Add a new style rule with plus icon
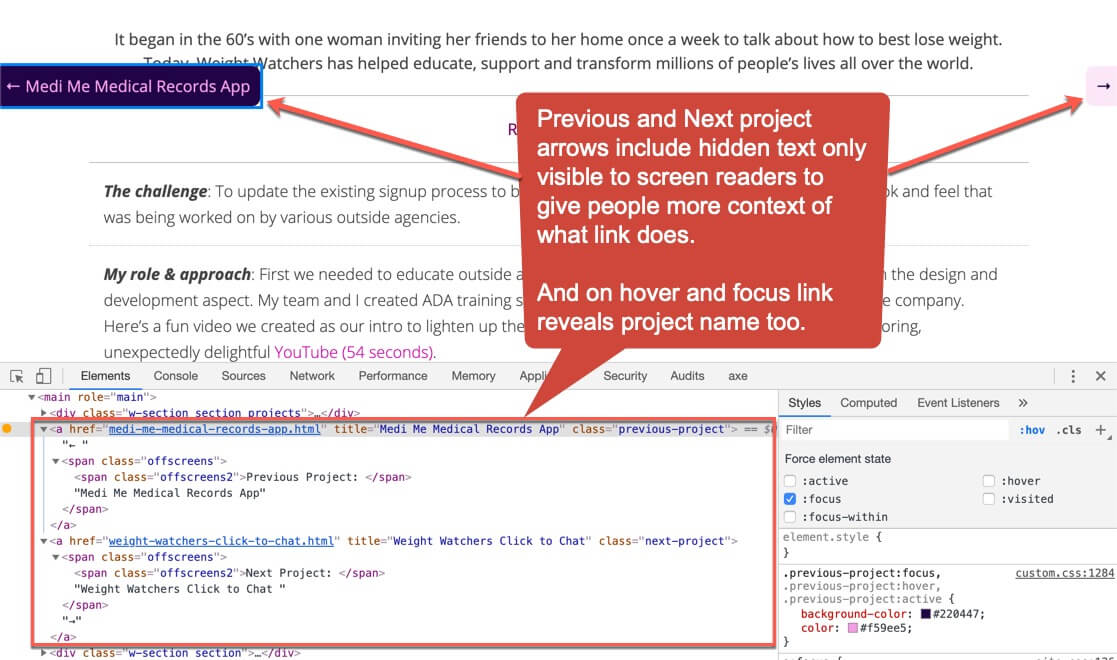1117x660 pixels. (x=1101, y=430)
